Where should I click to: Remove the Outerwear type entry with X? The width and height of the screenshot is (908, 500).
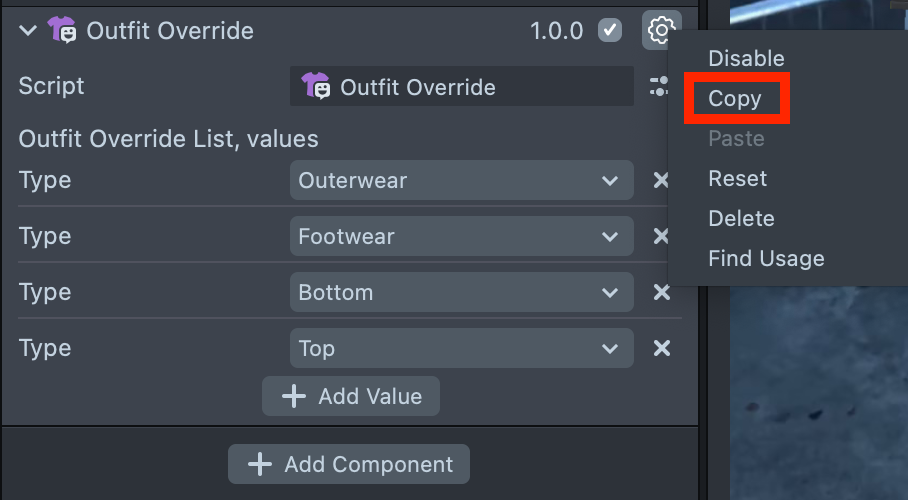coord(661,181)
